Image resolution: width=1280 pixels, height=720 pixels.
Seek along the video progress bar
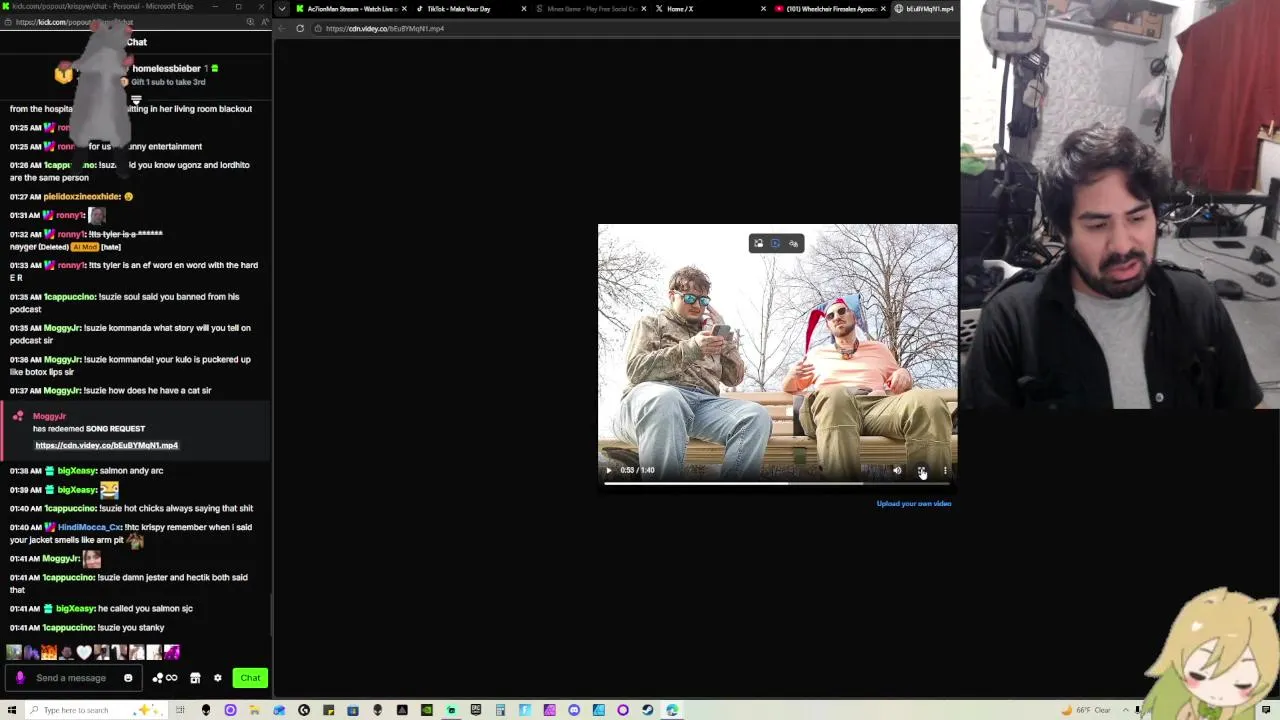tap(777, 484)
